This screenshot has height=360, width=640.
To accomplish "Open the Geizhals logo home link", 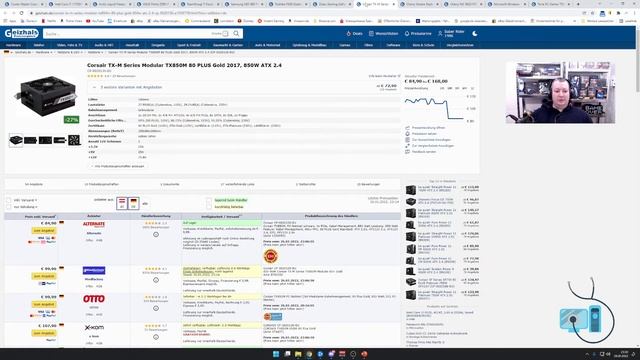I will 22,33.
